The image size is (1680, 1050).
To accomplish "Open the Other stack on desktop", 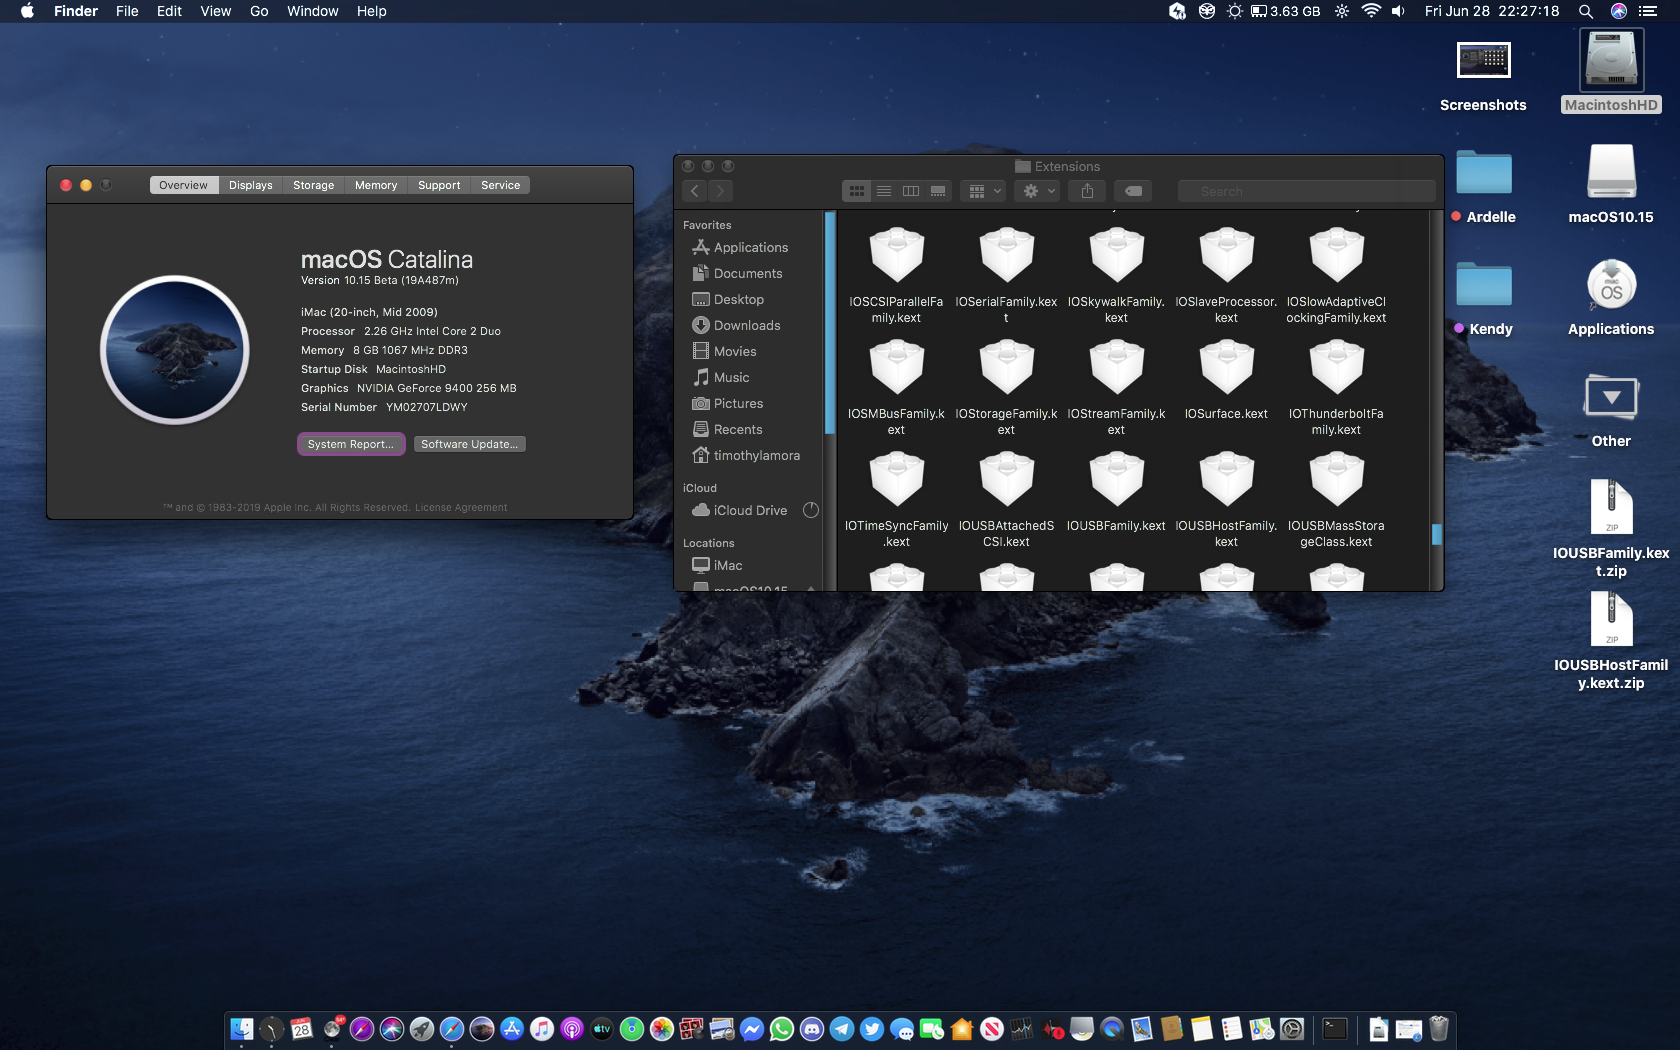I will click(x=1611, y=410).
